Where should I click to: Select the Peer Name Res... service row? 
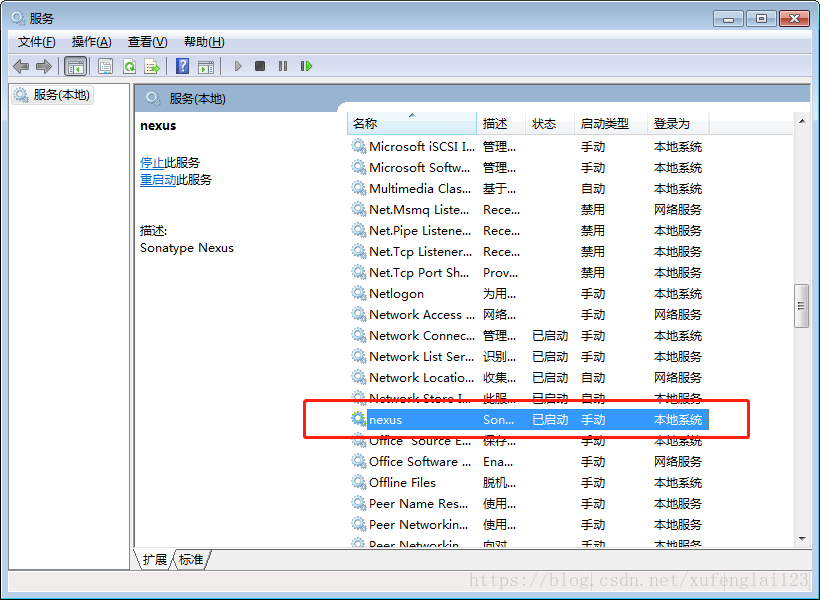(x=528, y=503)
